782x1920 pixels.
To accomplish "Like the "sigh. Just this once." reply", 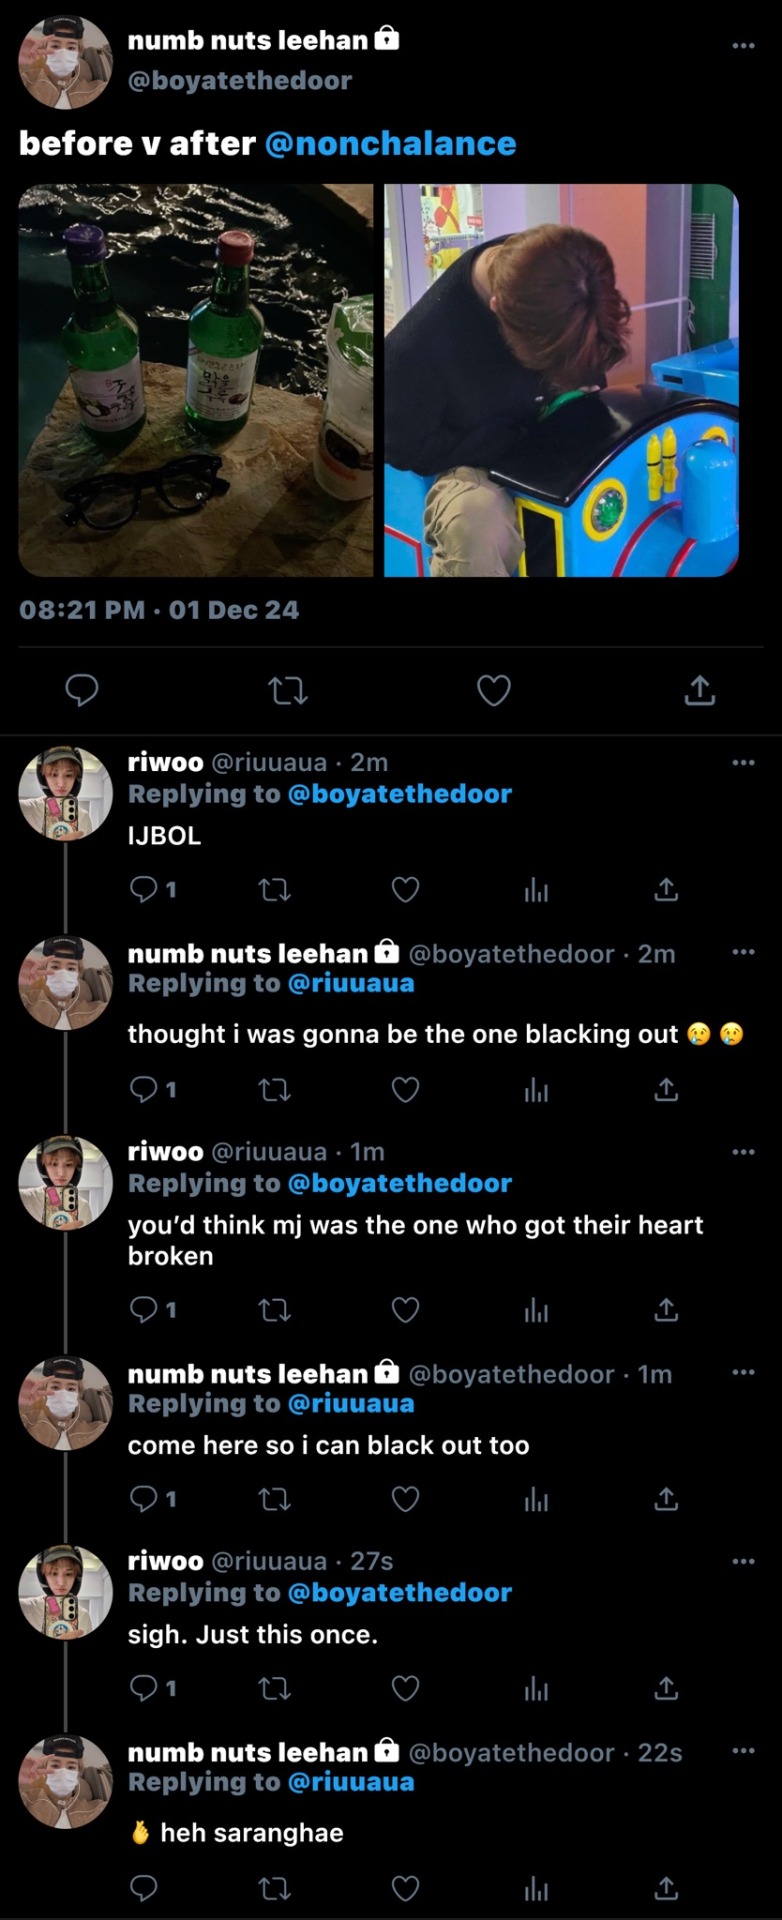I will (x=405, y=1688).
